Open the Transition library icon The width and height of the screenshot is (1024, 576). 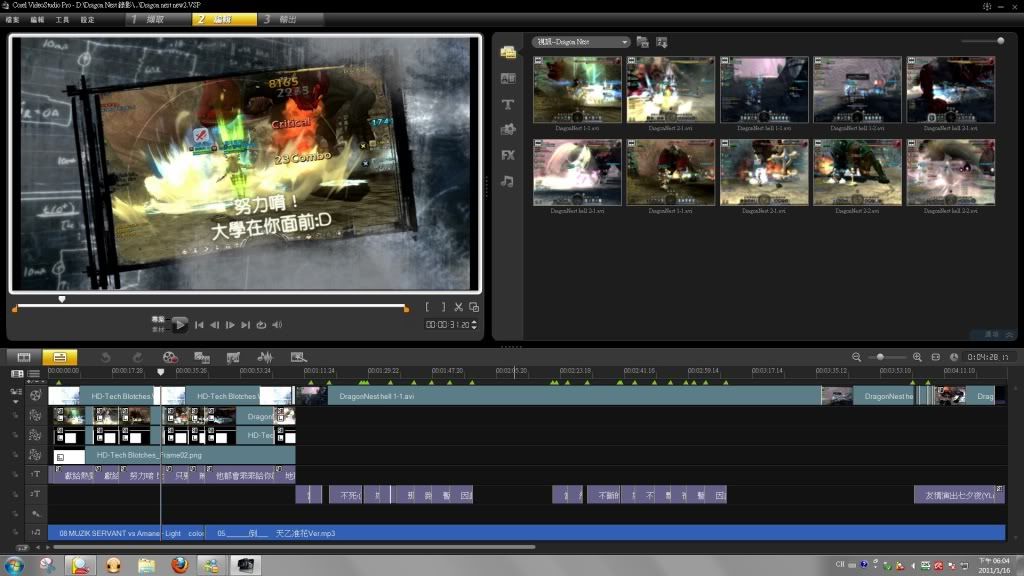coord(508,78)
